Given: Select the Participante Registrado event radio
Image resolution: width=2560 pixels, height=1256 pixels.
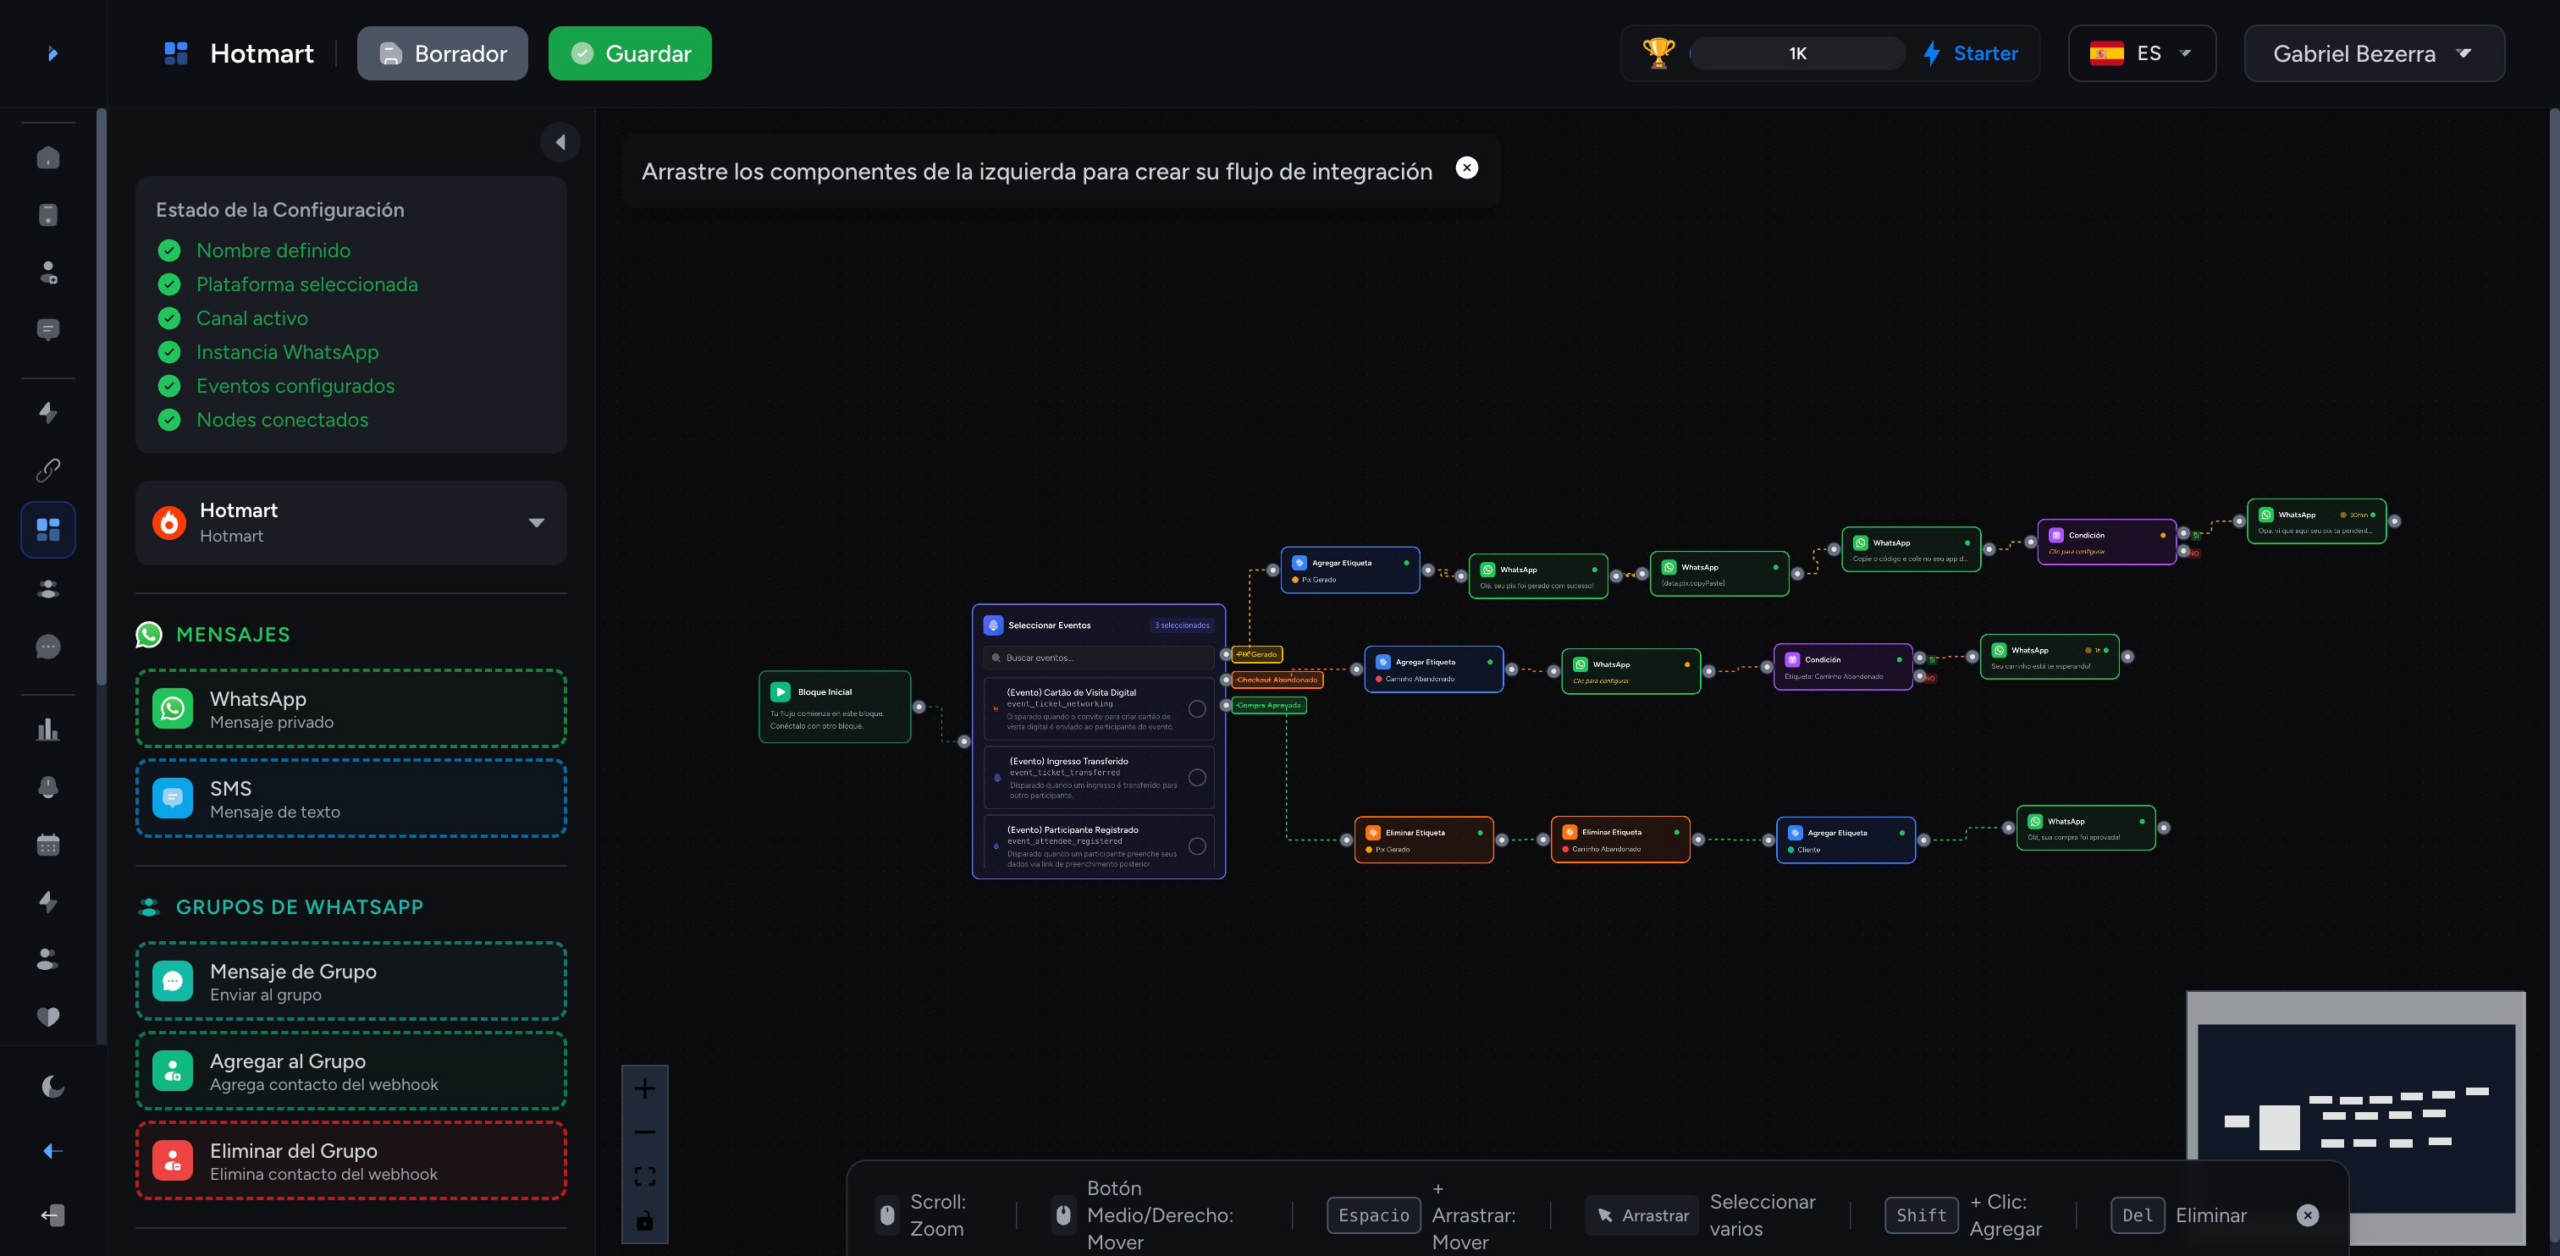Looking at the screenshot, I should 1197,846.
